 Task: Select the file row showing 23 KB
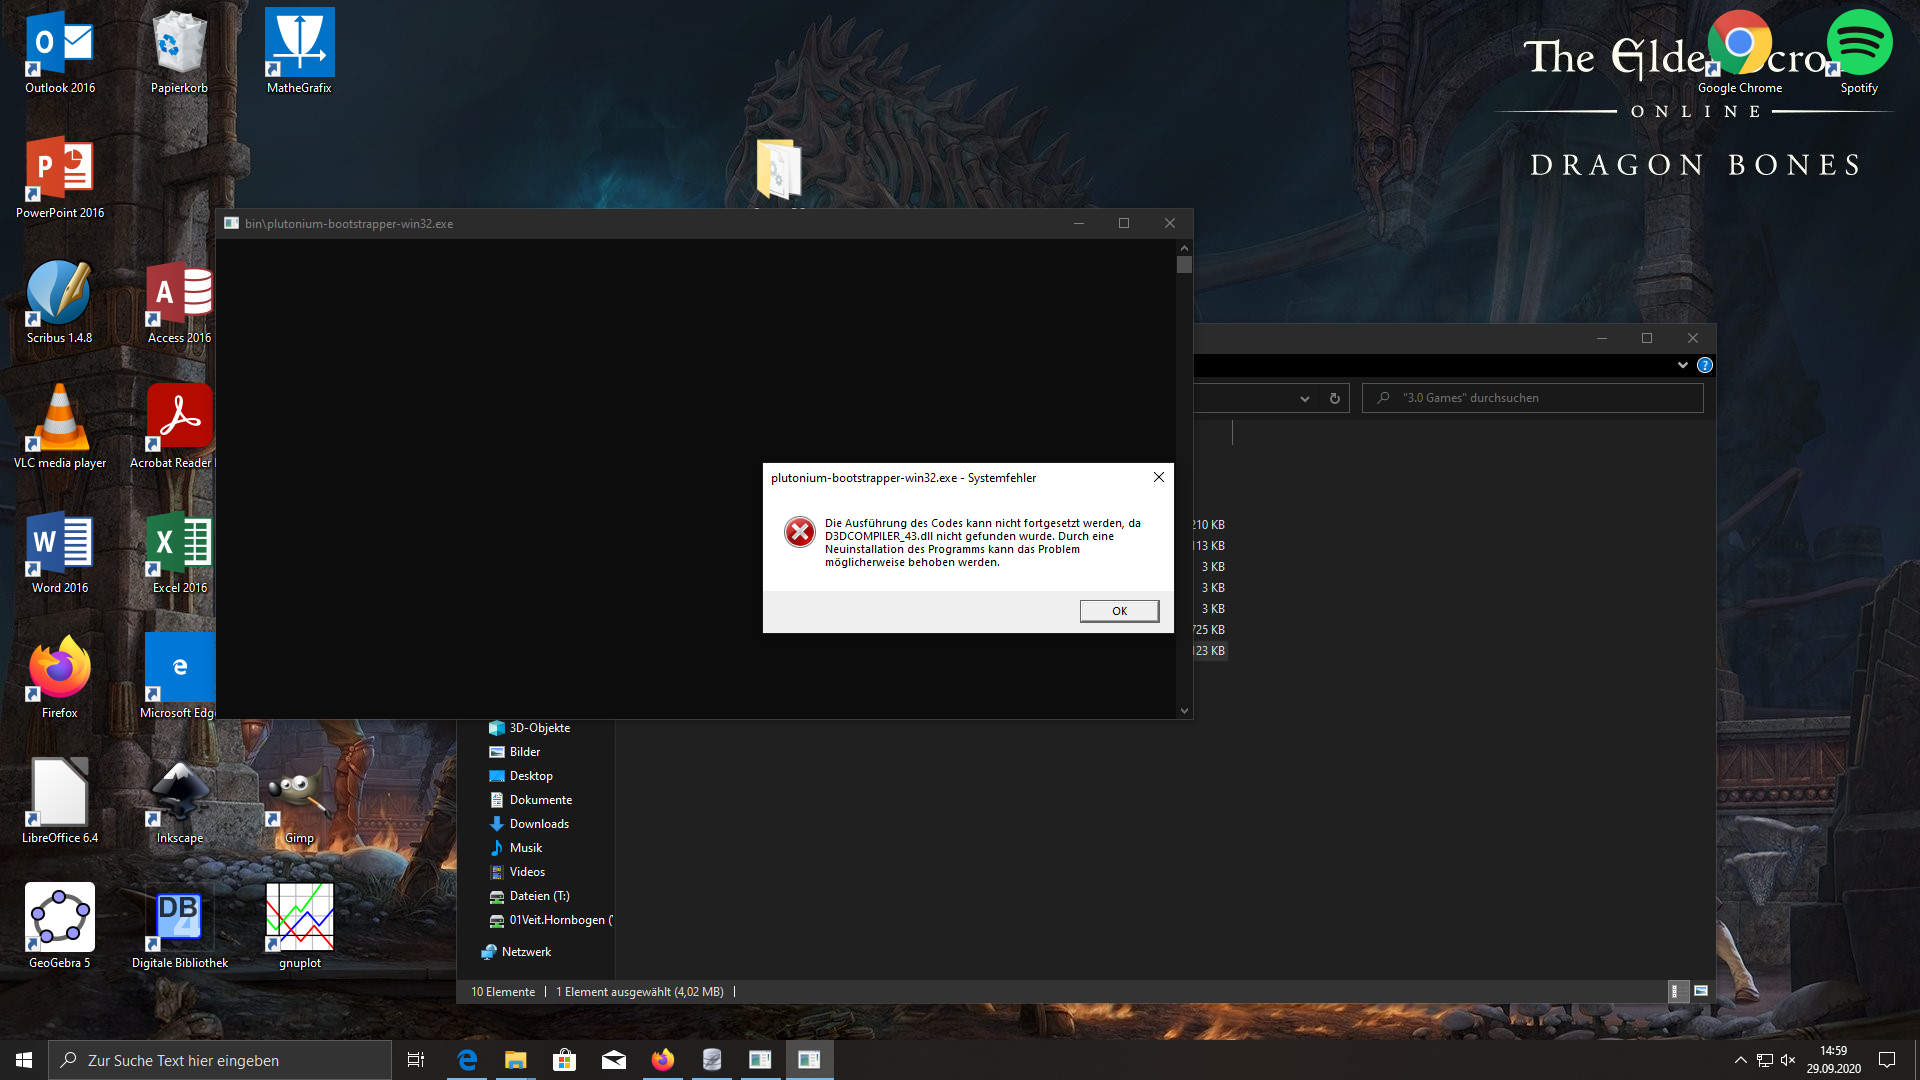click(1209, 650)
